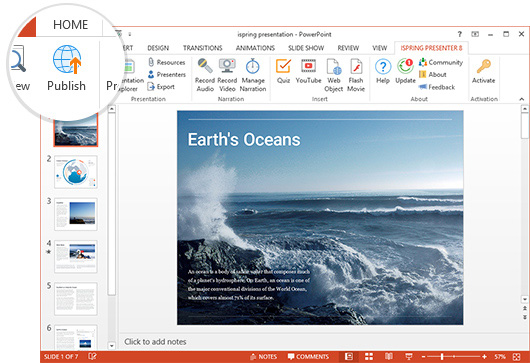
Task: Switch to Reading view
Action: (389, 357)
